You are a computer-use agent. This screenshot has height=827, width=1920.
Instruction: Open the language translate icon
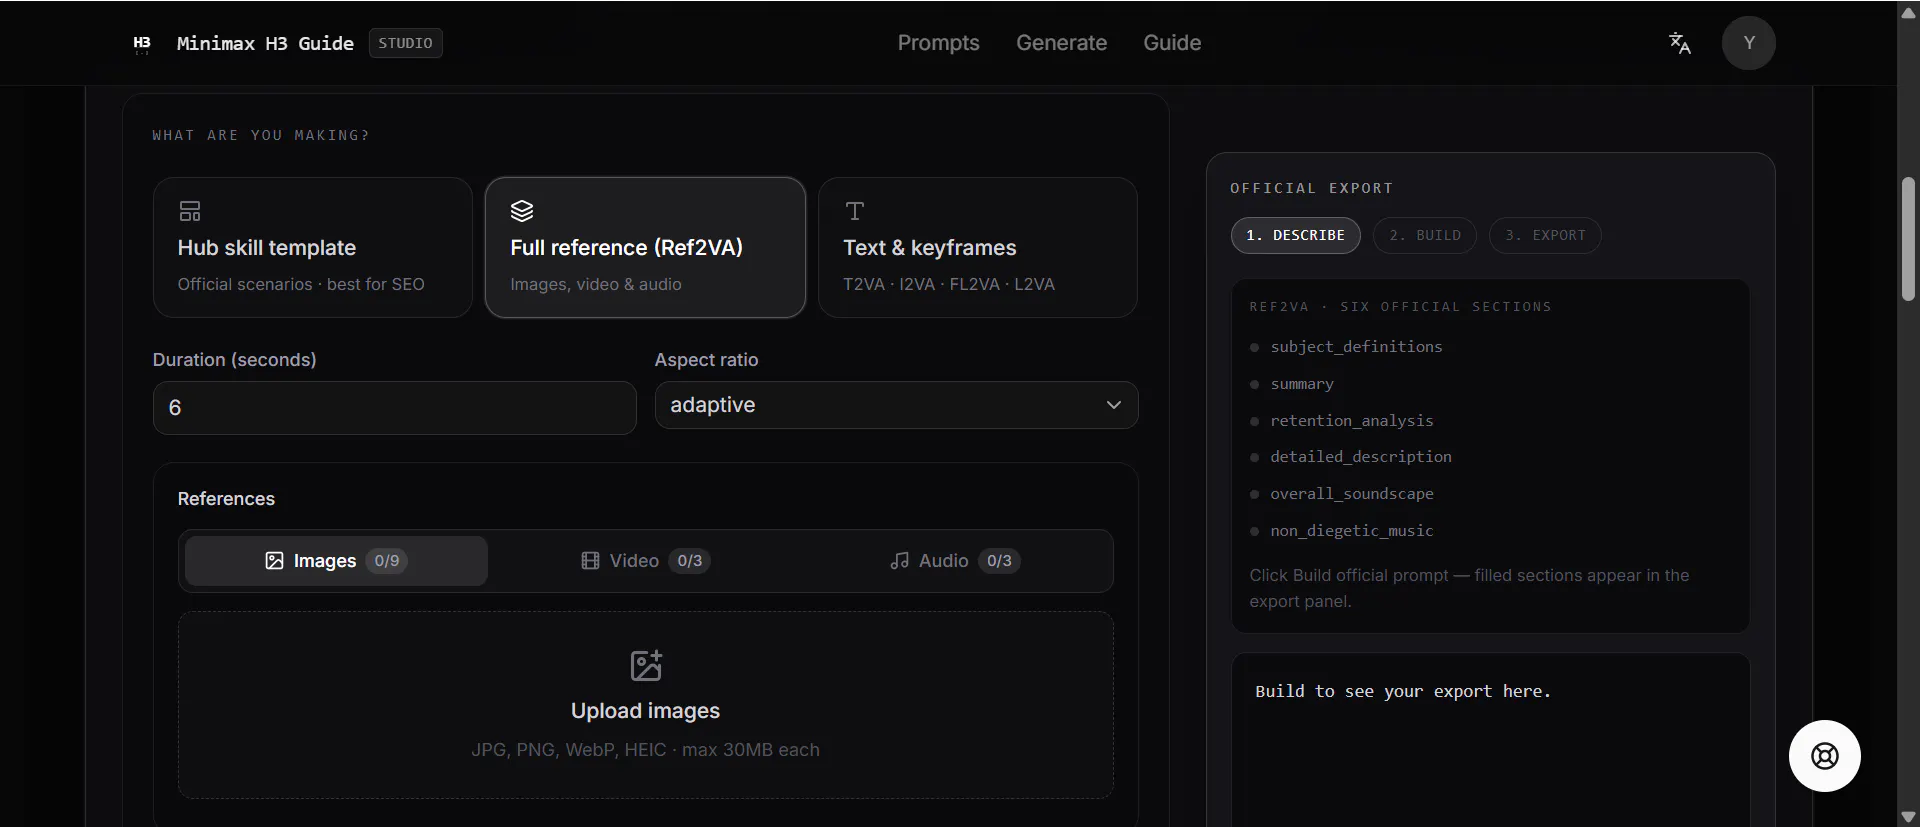(1680, 43)
